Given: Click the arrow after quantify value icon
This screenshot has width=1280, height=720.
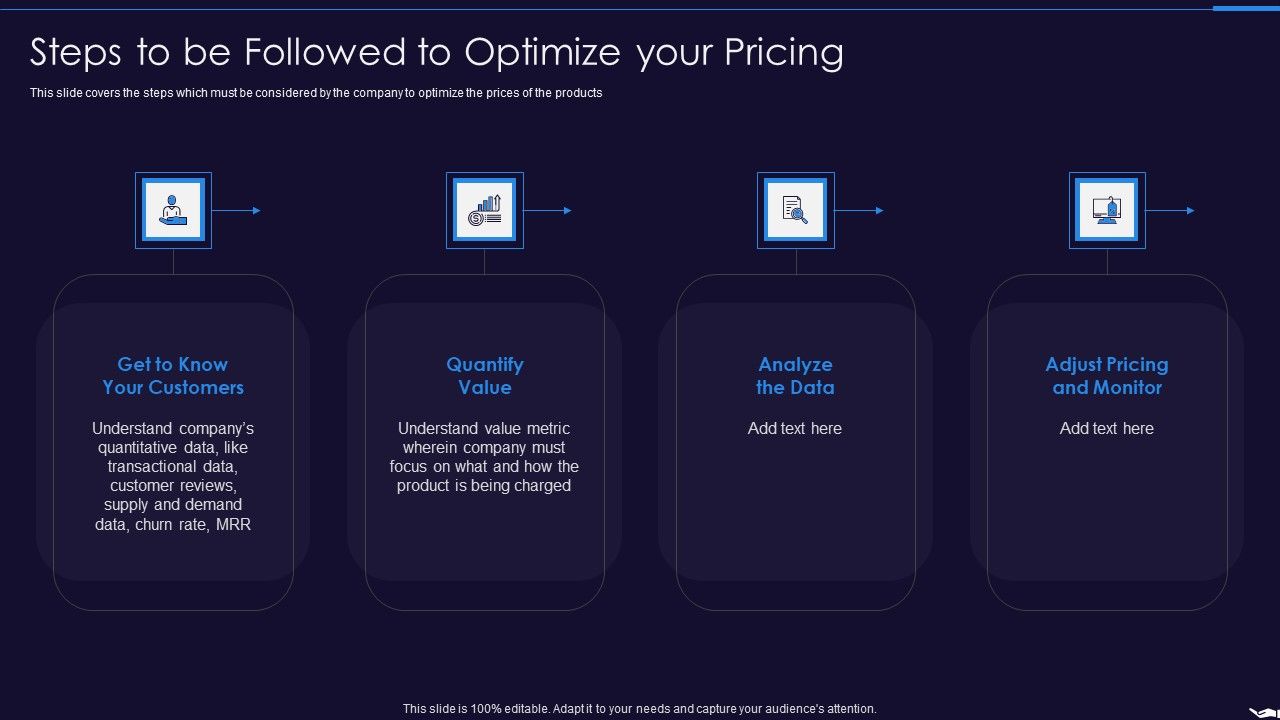Looking at the screenshot, I should click(x=548, y=210).
